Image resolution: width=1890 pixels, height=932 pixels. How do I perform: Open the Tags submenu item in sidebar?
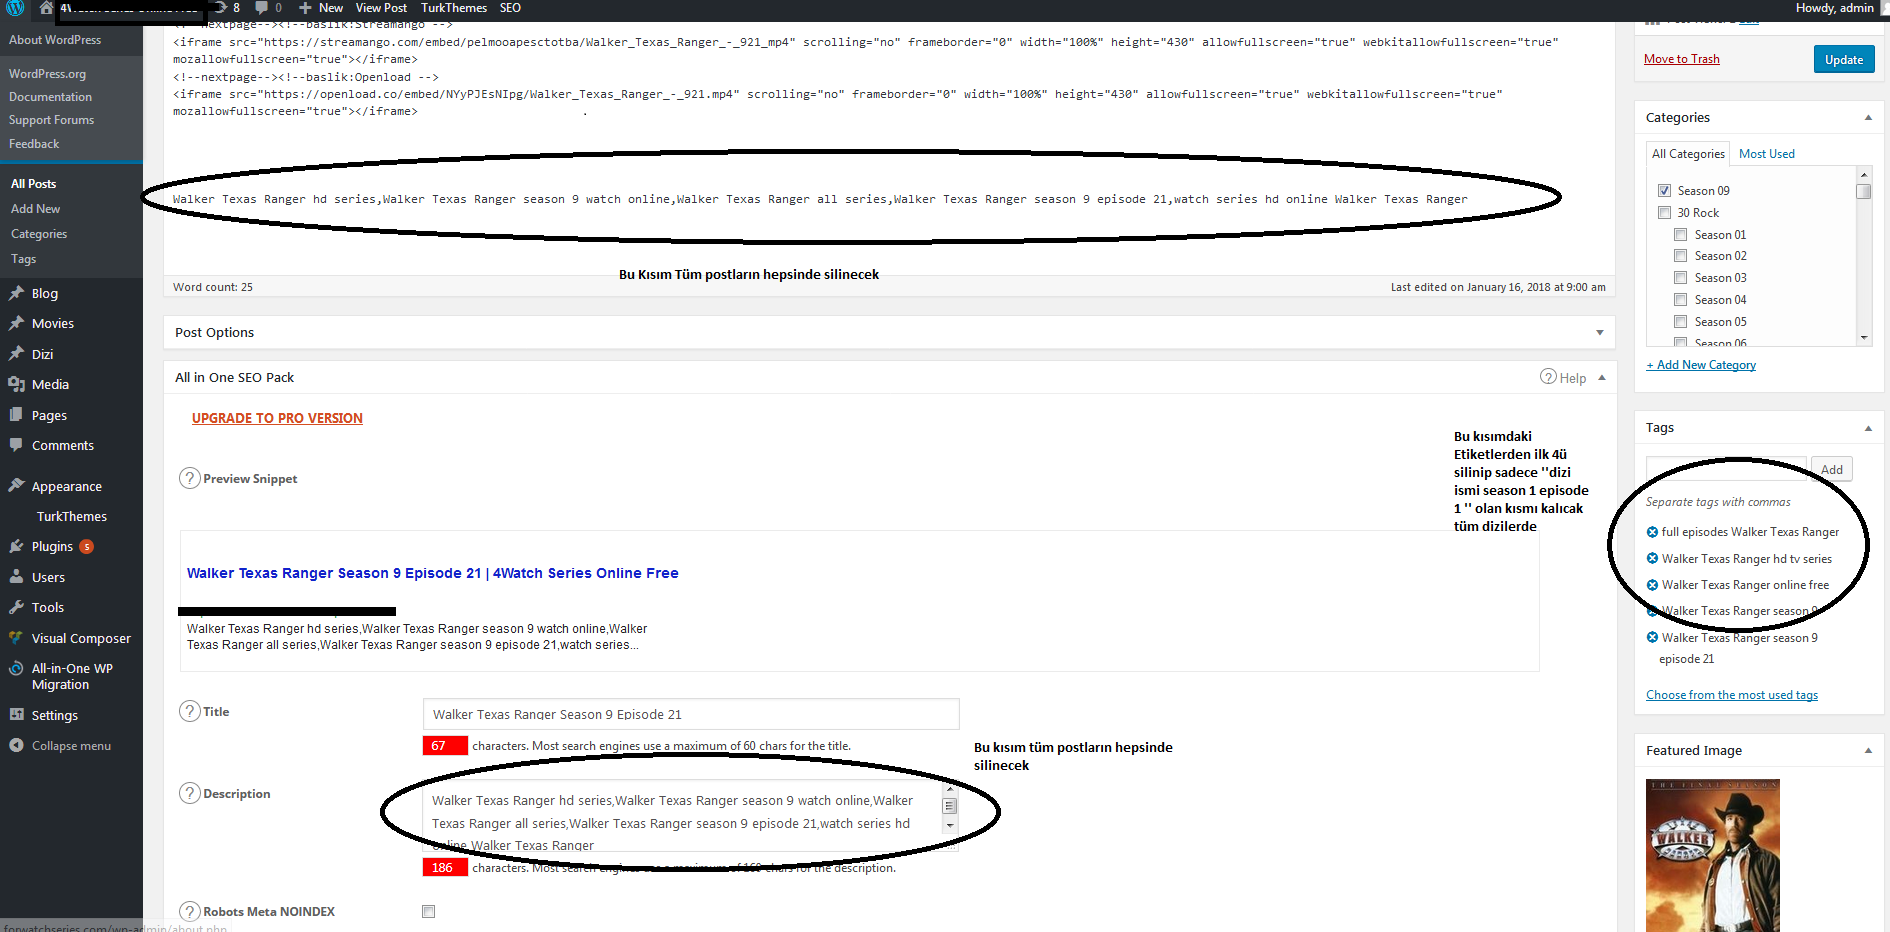(x=24, y=259)
